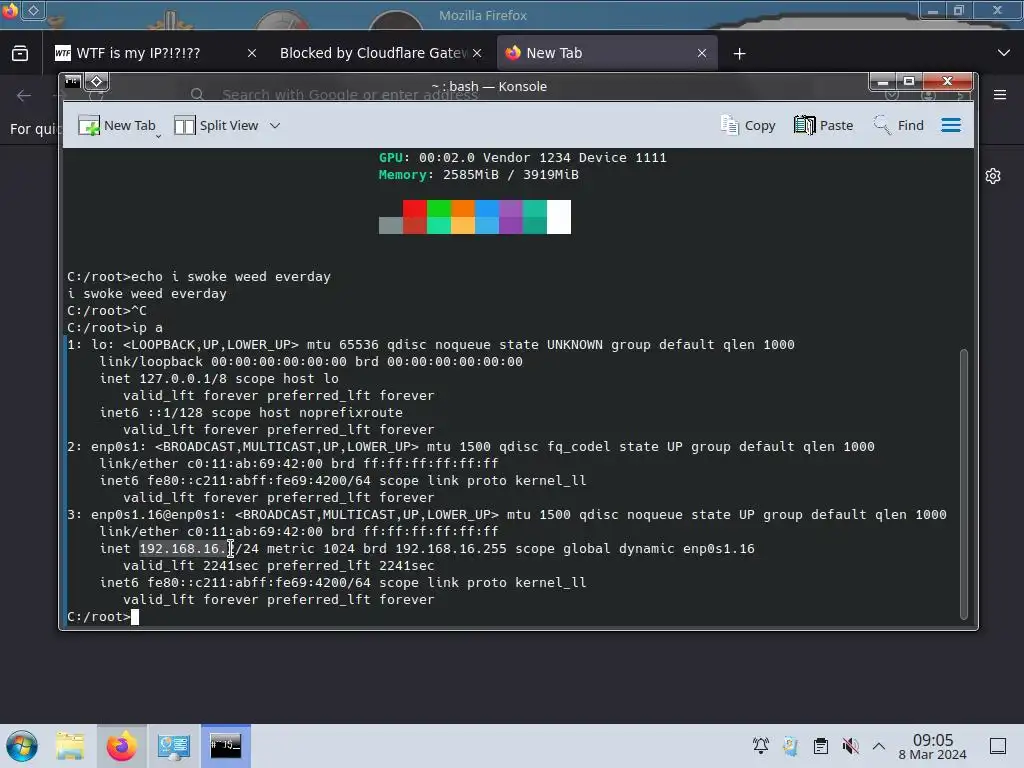This screenshot has height=768, width=1024.
Task: Open new tab page settings gear
Action: pos(993,176)
